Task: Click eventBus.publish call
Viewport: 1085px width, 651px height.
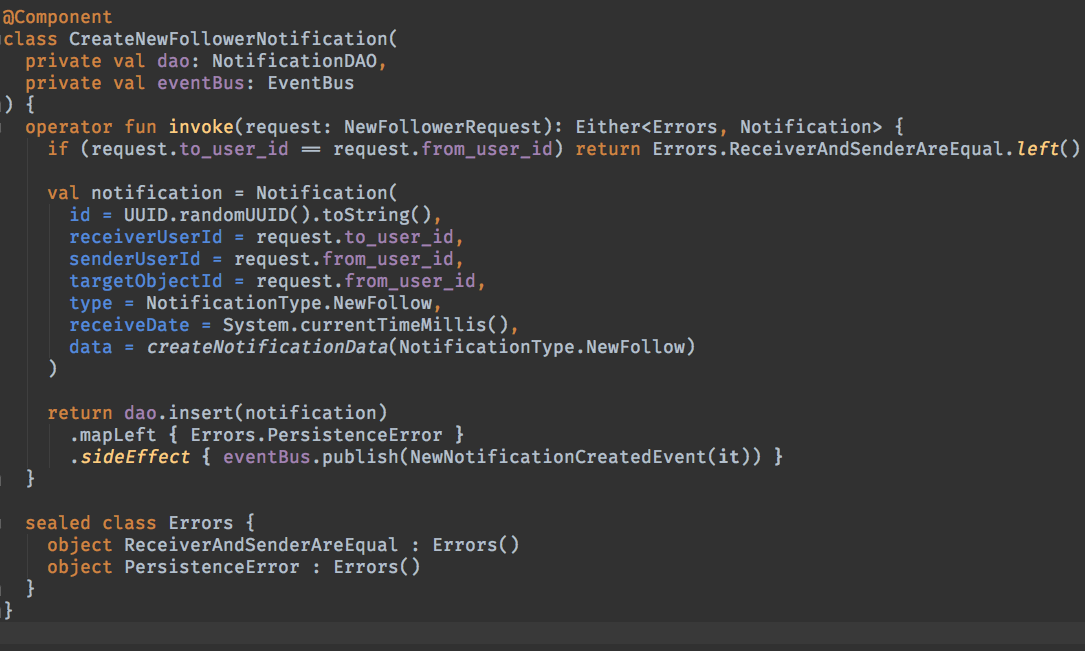Action: point(311,457)
